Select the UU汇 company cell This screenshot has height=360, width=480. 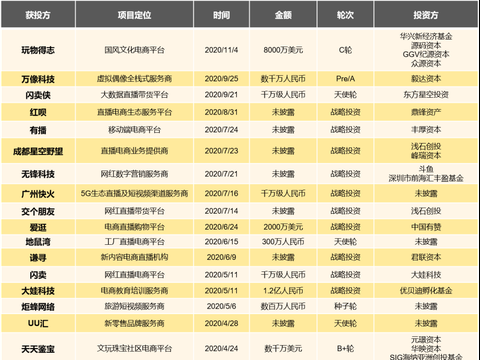tap(38, 323)
